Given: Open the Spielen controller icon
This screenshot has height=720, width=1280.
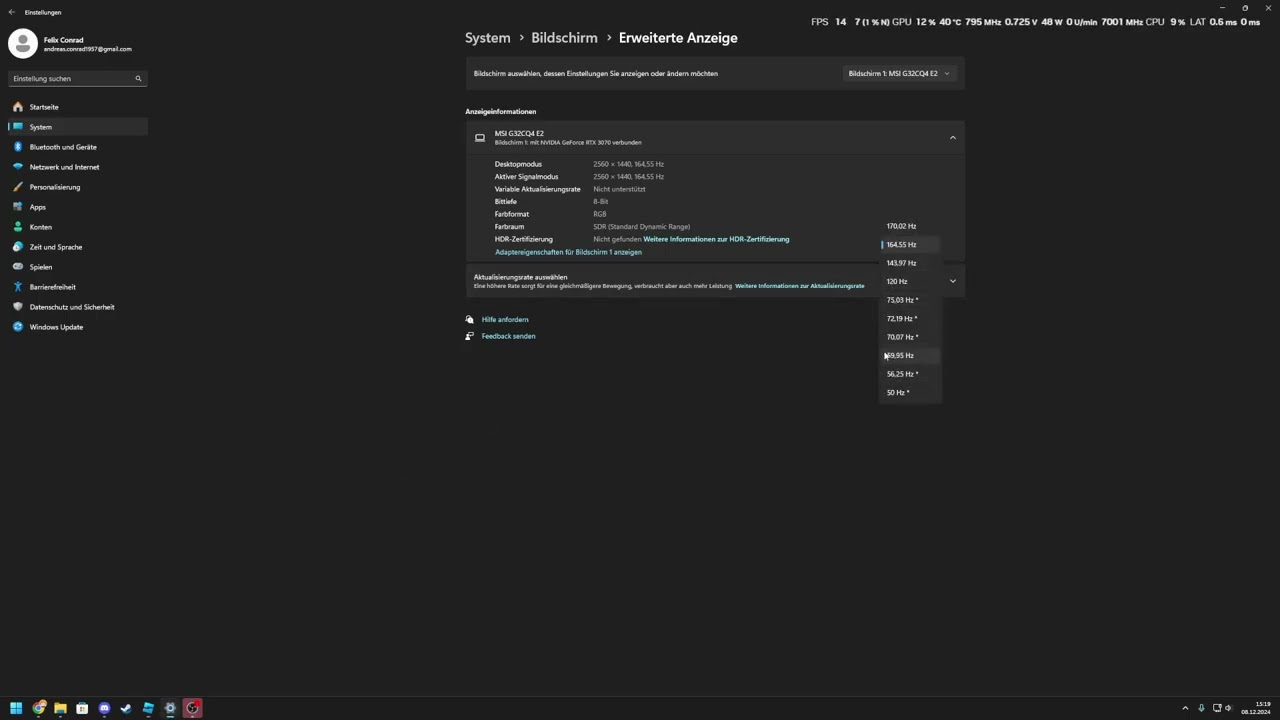Looking at the screenshot, I should (x=18, y=267).
